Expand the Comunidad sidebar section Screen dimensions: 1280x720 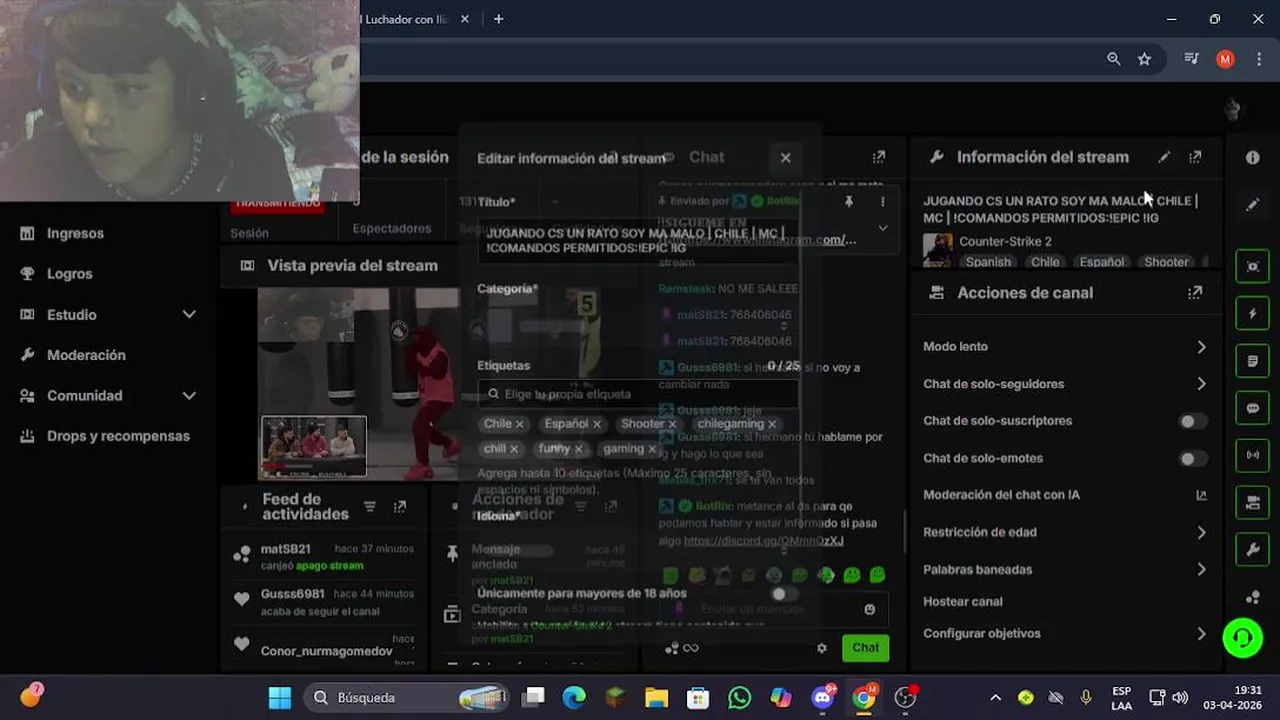(189, 395)
